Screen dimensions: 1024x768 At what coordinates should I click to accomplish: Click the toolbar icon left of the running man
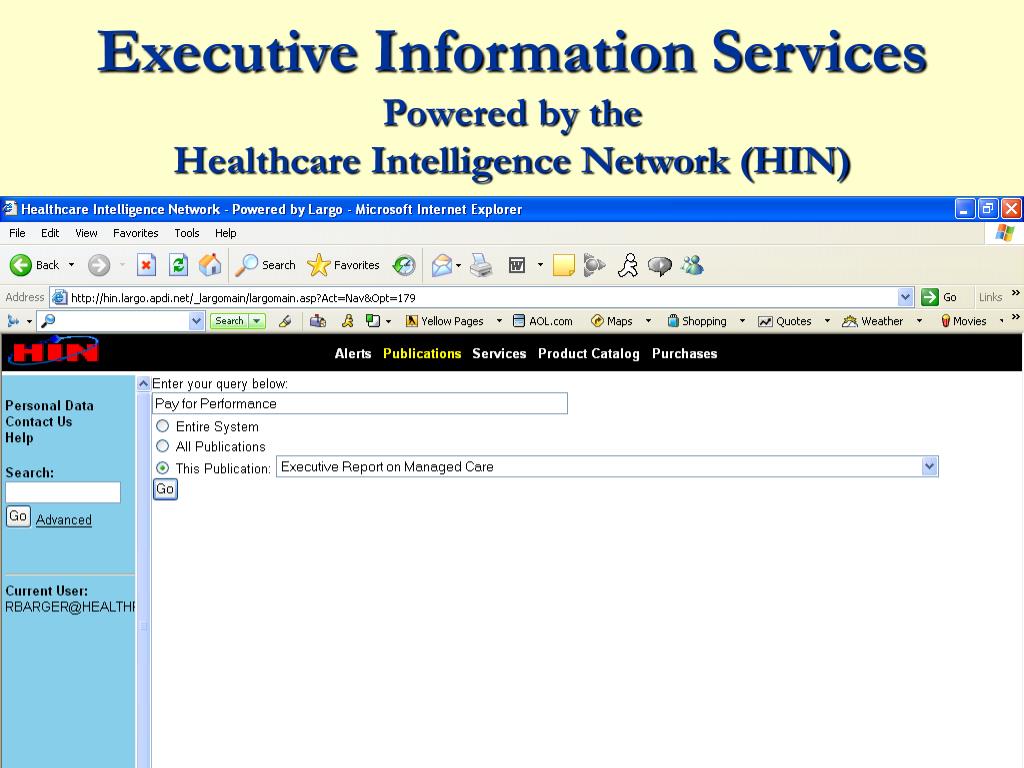[594, 265]
